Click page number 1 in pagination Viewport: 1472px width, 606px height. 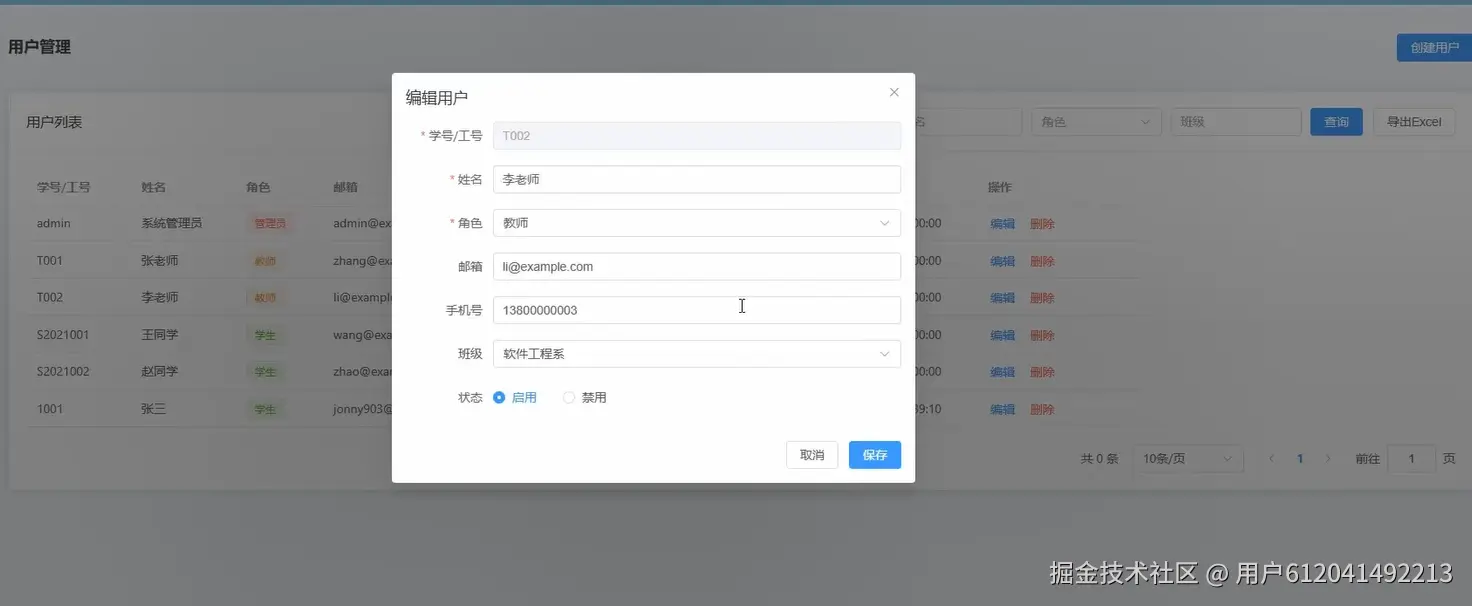pos(1300,458)
